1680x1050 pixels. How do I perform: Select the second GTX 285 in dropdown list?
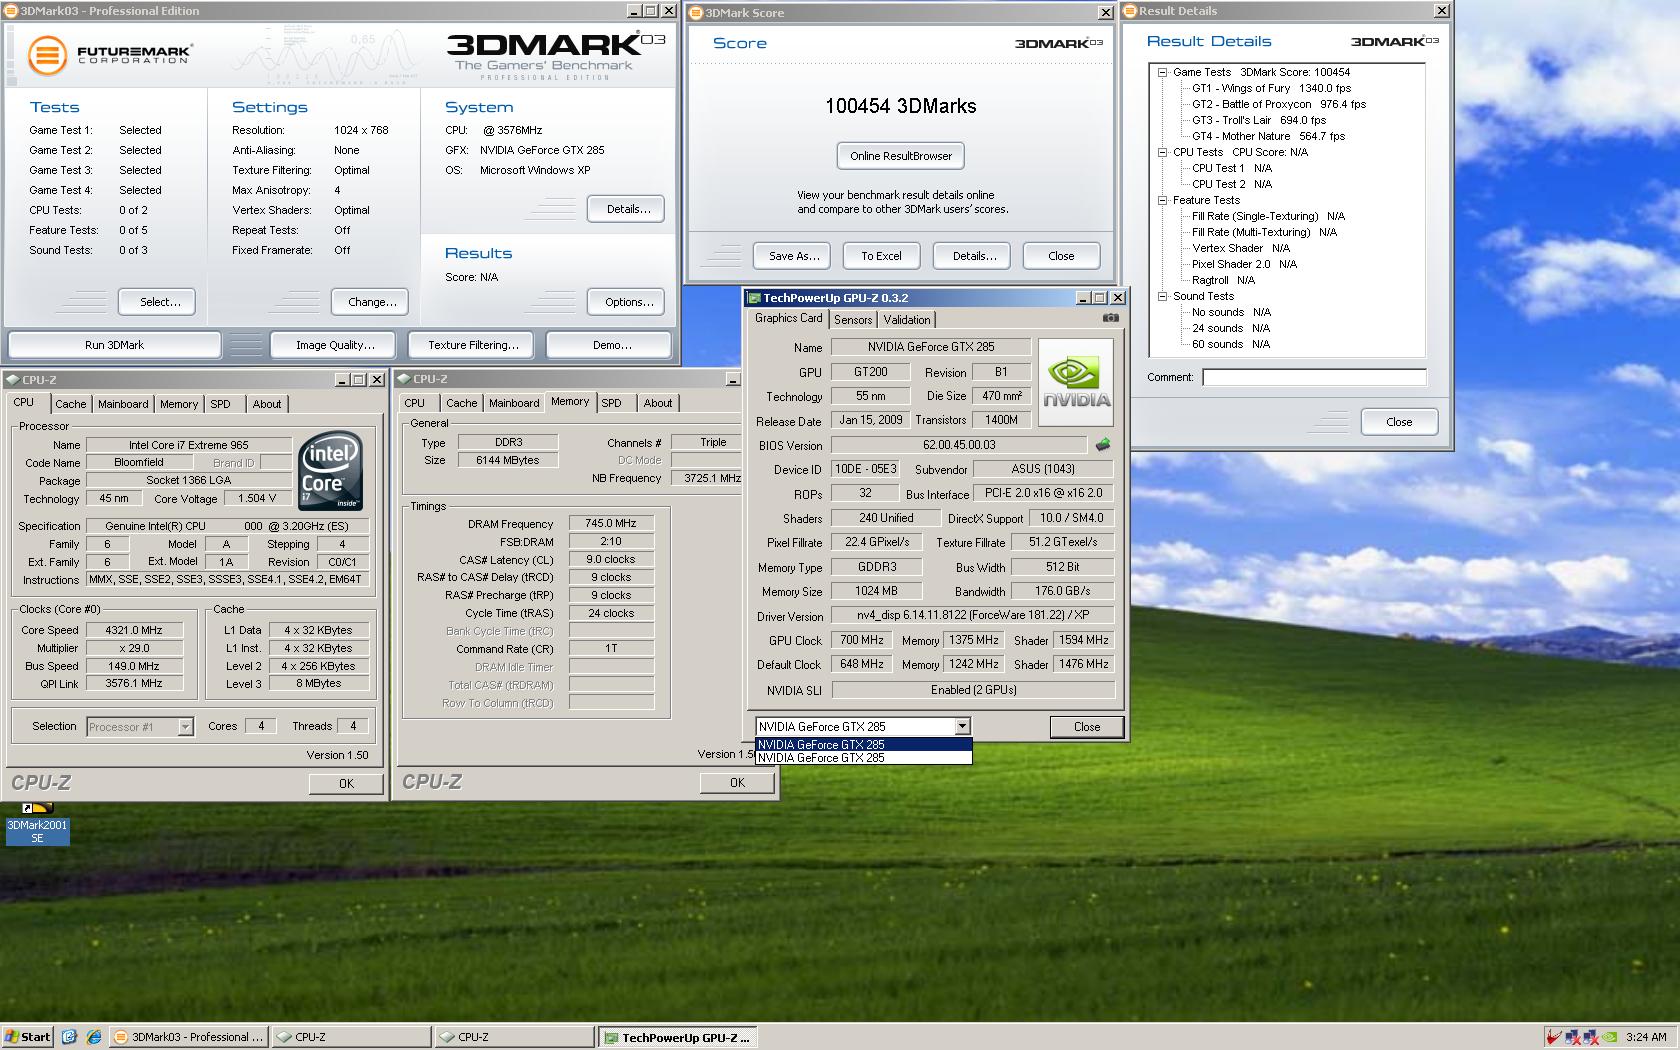(x=863, y=758)
